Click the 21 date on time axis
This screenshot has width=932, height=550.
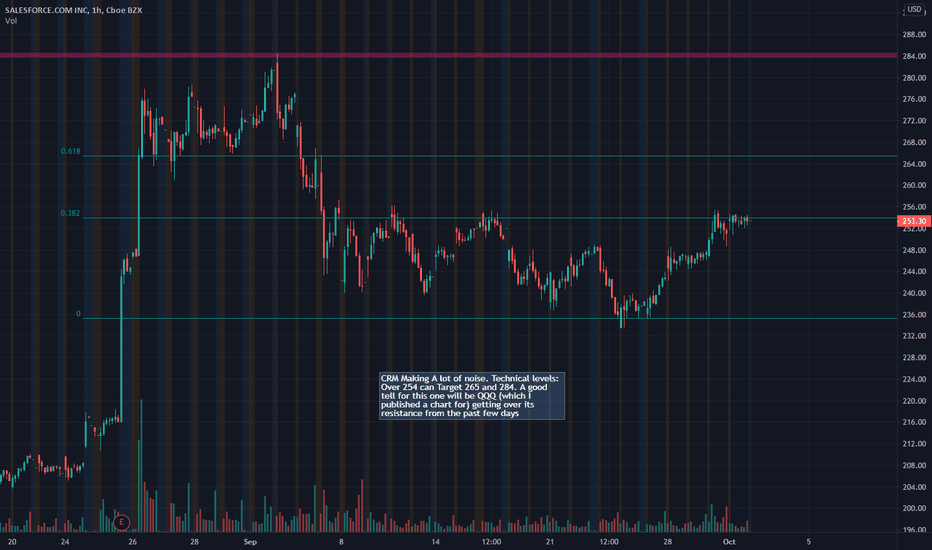coord(550,542)
